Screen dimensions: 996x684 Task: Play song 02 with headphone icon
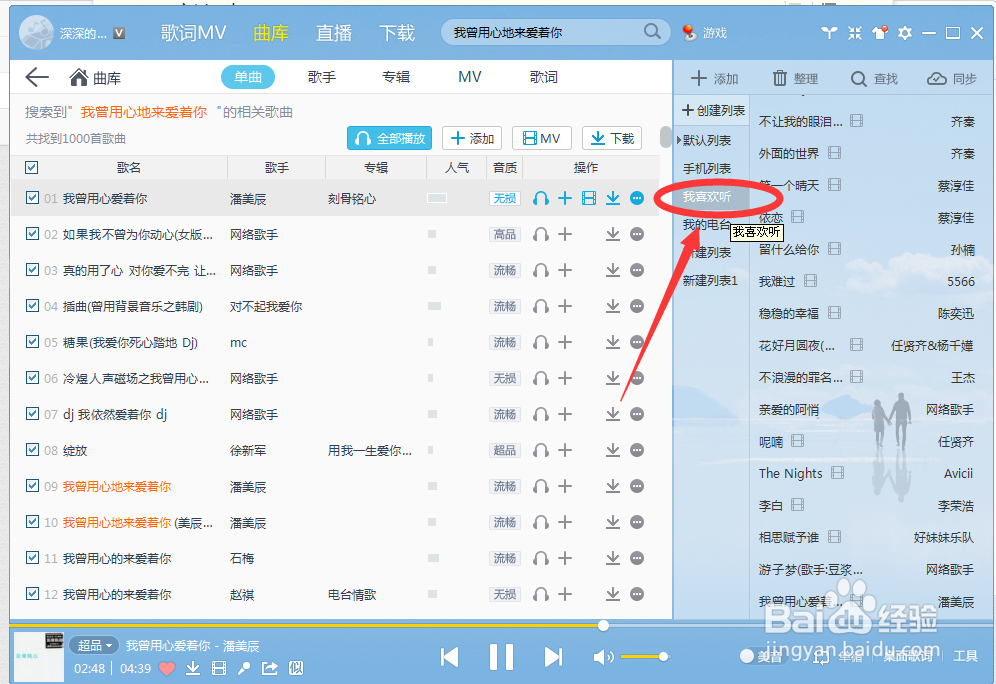click(541, 234)
